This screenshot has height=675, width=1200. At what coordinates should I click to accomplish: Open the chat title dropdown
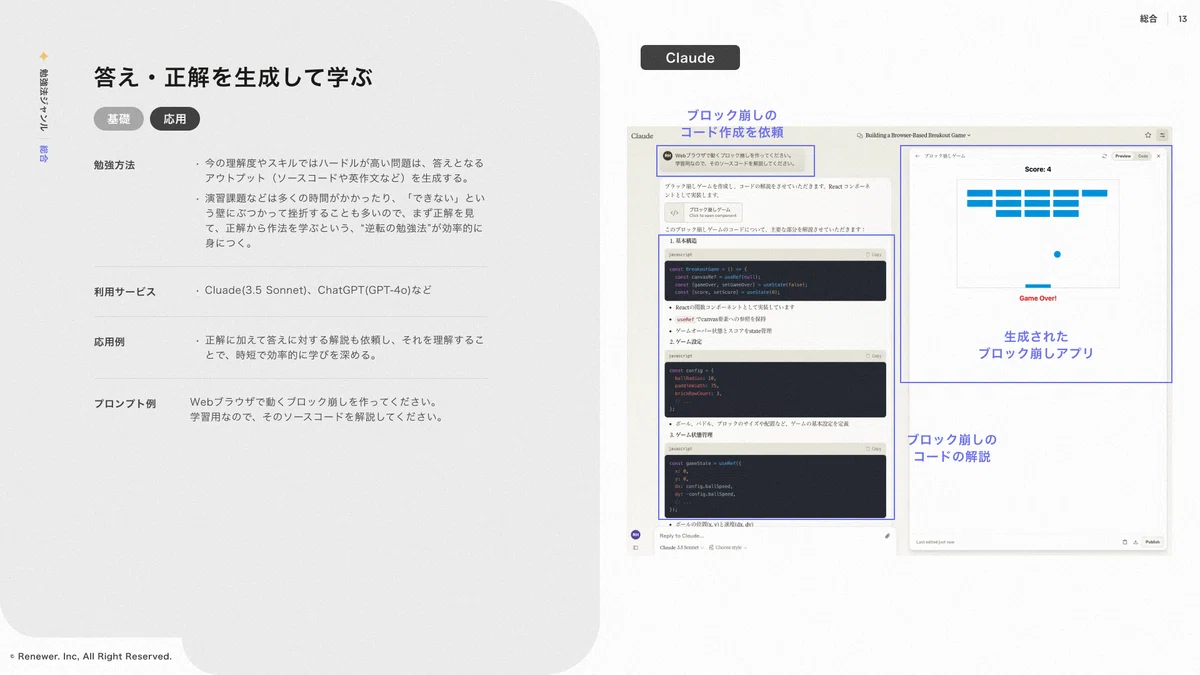(914, 135)
